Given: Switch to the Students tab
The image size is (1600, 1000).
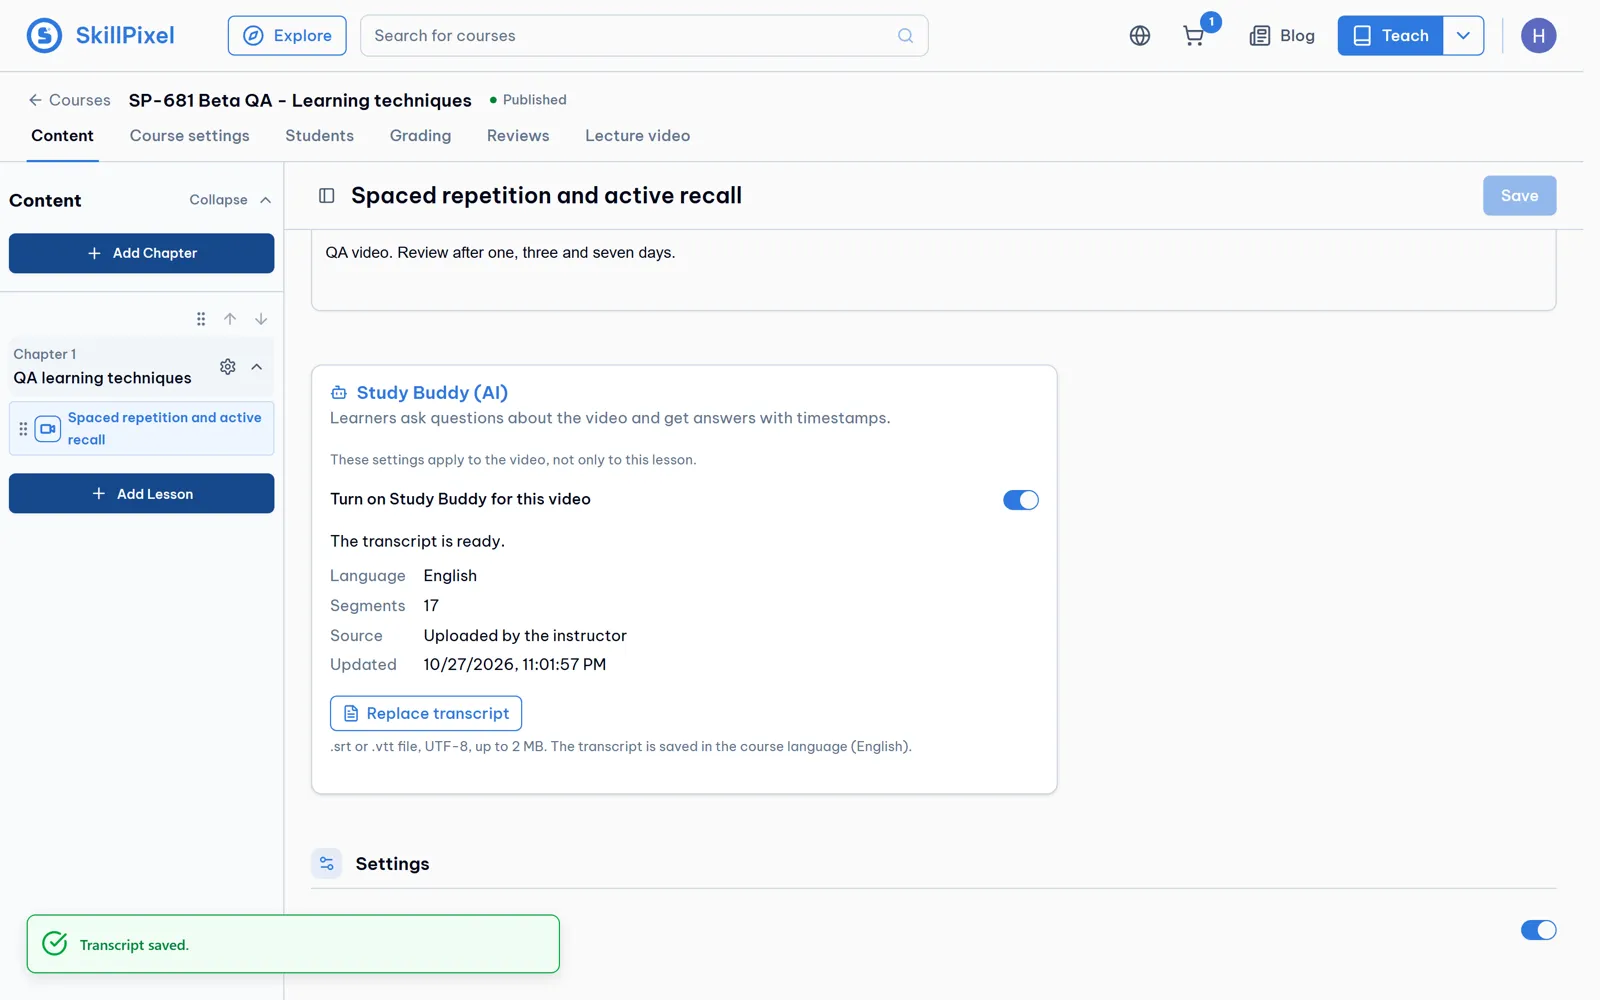Looking at the screenshot, I should (x=320, y=136).
